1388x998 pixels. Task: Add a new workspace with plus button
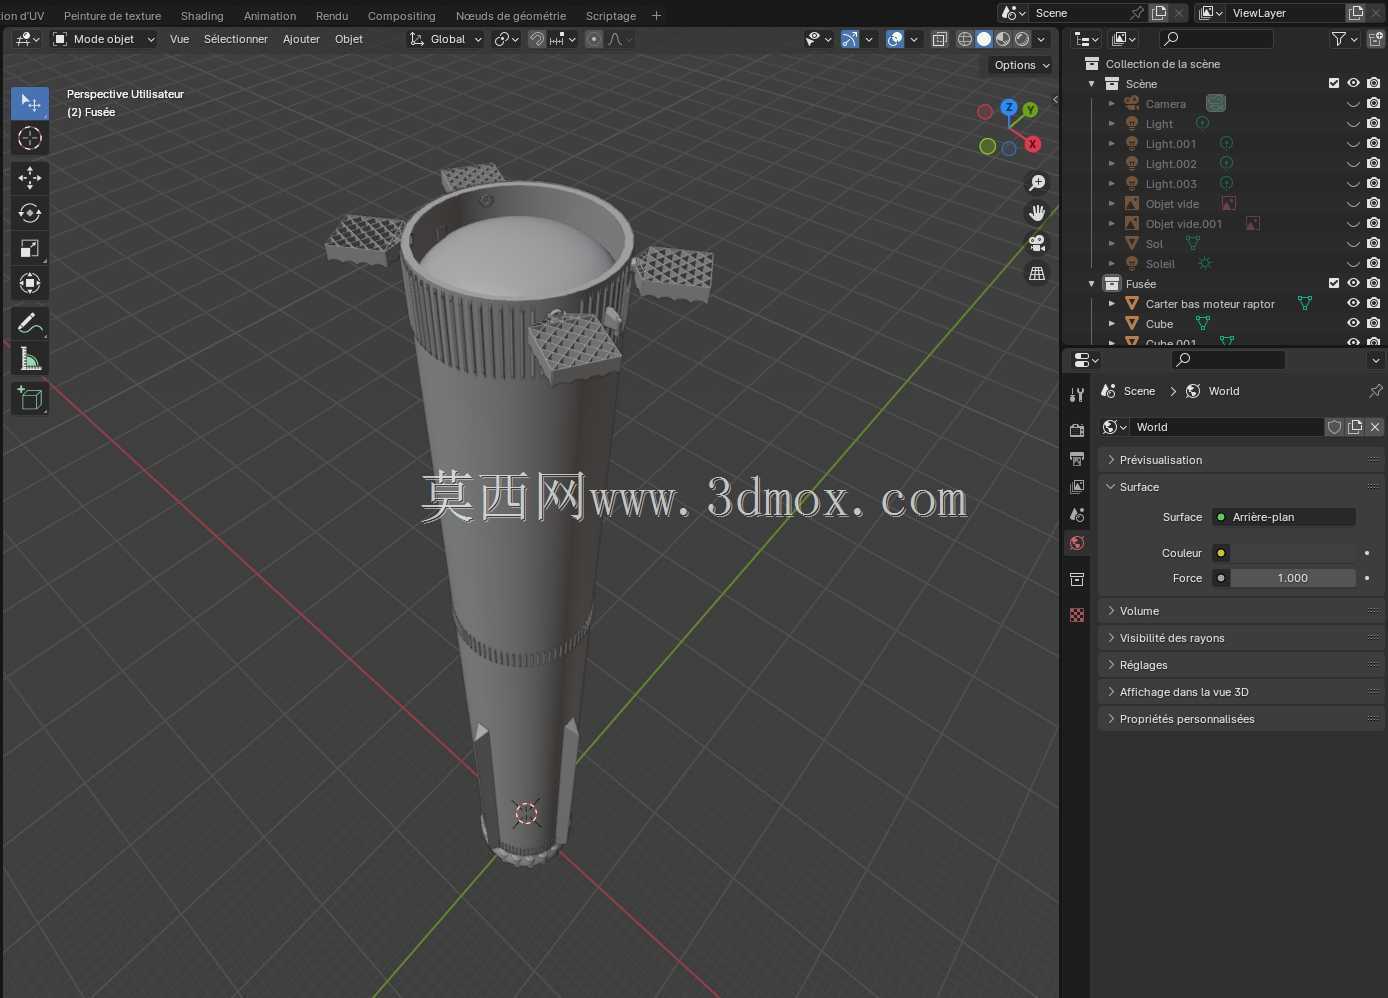click(x=656, y=16)
